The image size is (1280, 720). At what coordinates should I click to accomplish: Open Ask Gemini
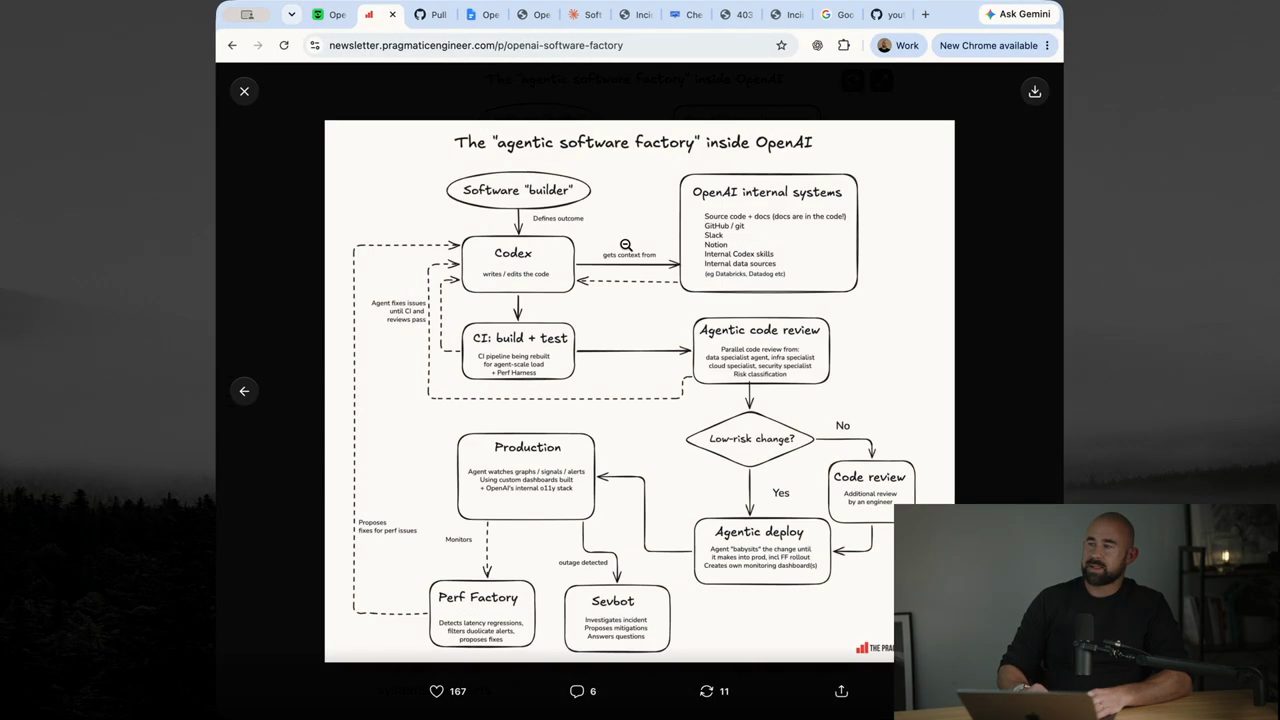pos(1018,14)
